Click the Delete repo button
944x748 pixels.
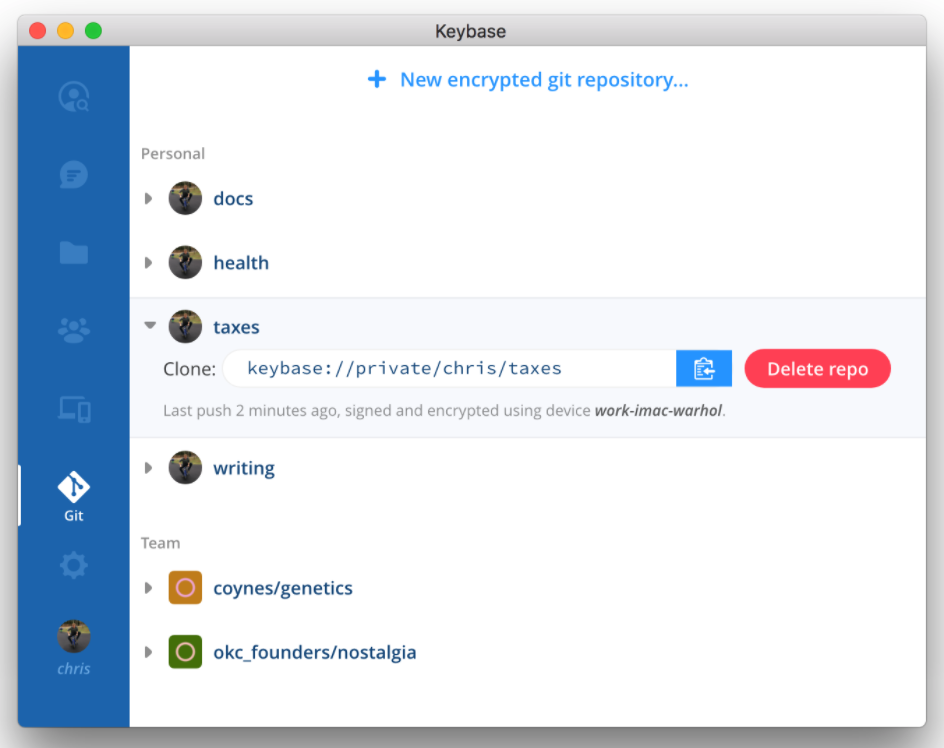pyautogui.click(x=818, y=369)
